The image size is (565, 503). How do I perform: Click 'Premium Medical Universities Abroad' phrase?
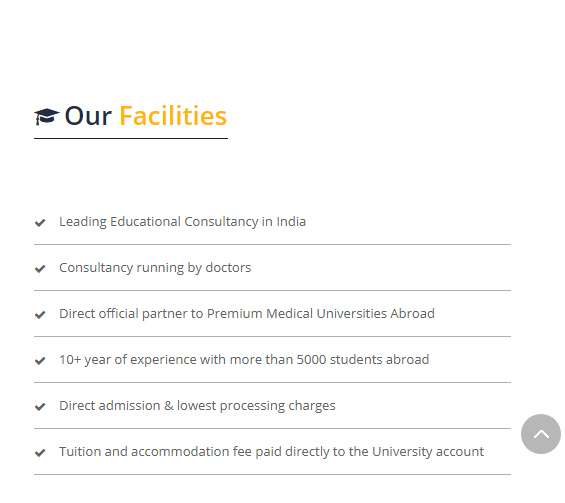pos(321,314)
